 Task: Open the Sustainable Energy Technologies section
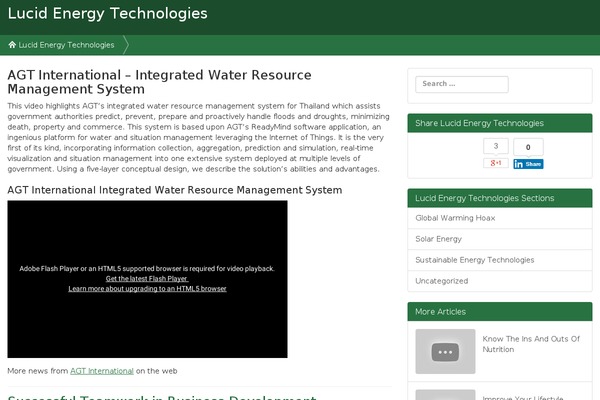tap(474, 260)
